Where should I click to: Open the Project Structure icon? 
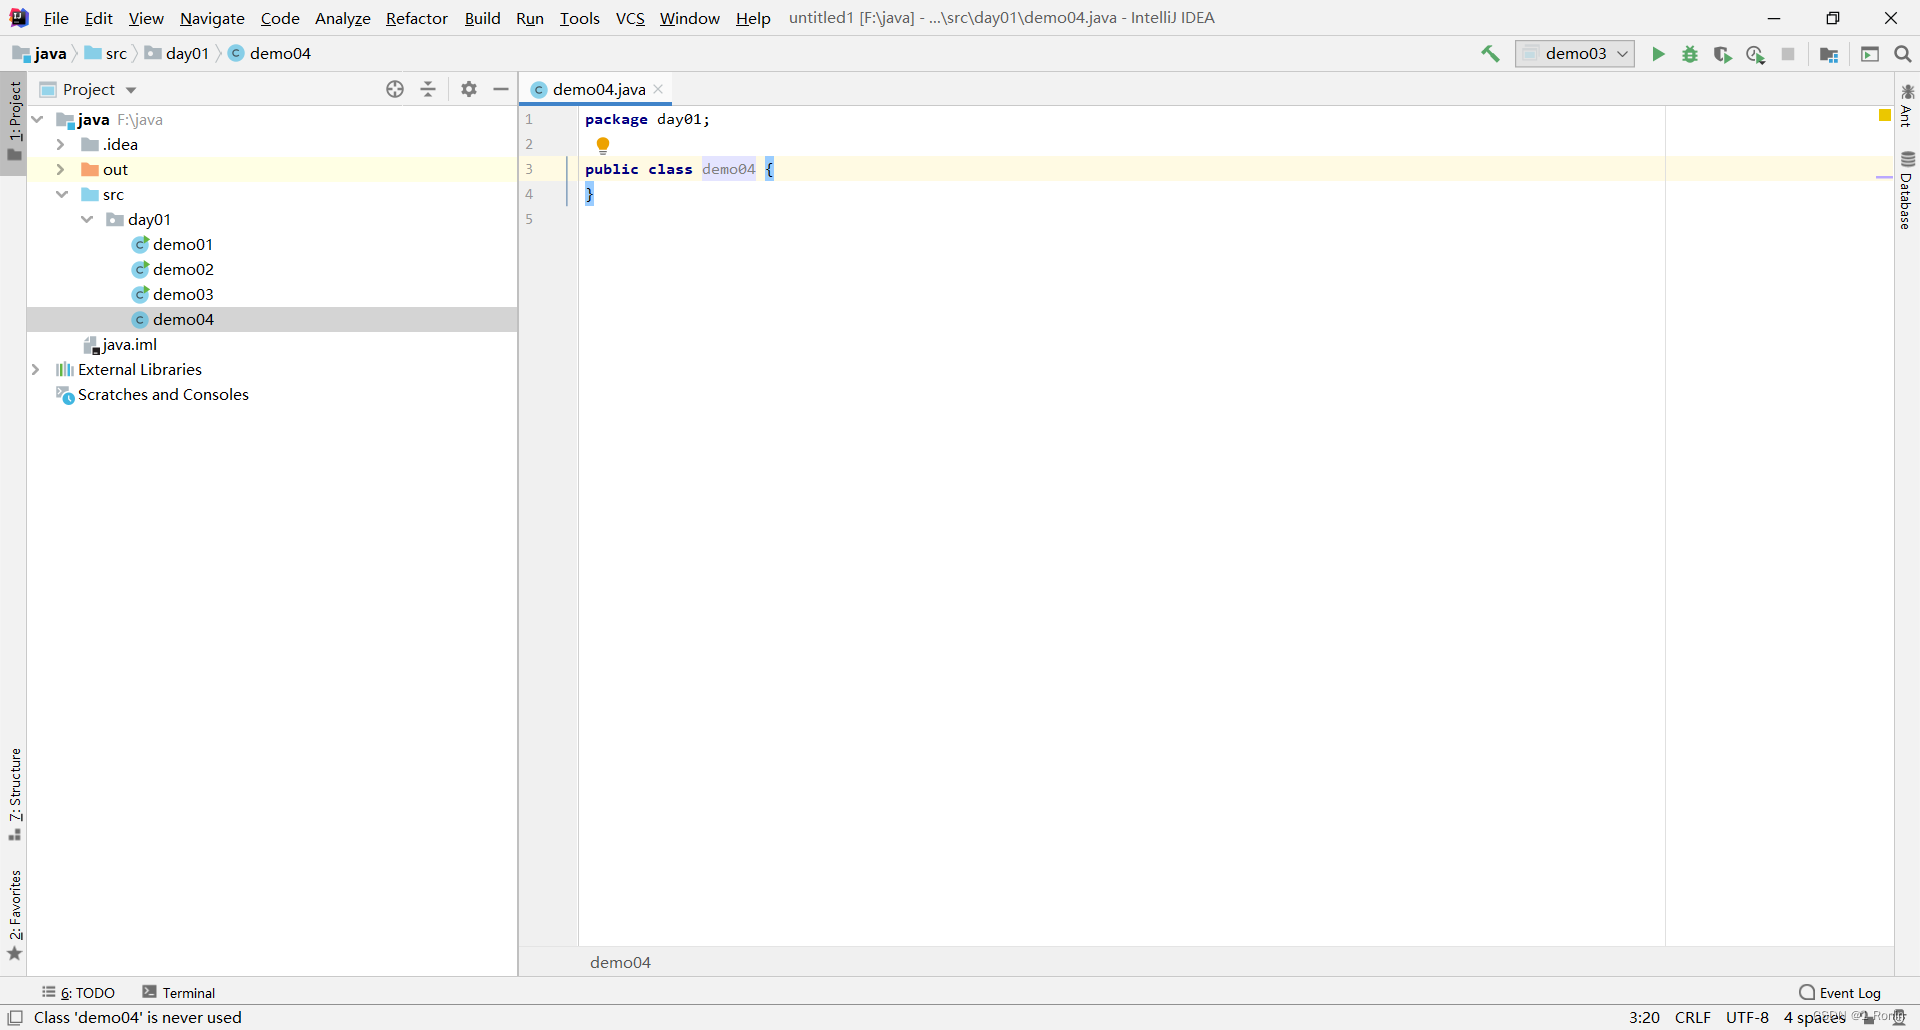tap(1829, 54)
